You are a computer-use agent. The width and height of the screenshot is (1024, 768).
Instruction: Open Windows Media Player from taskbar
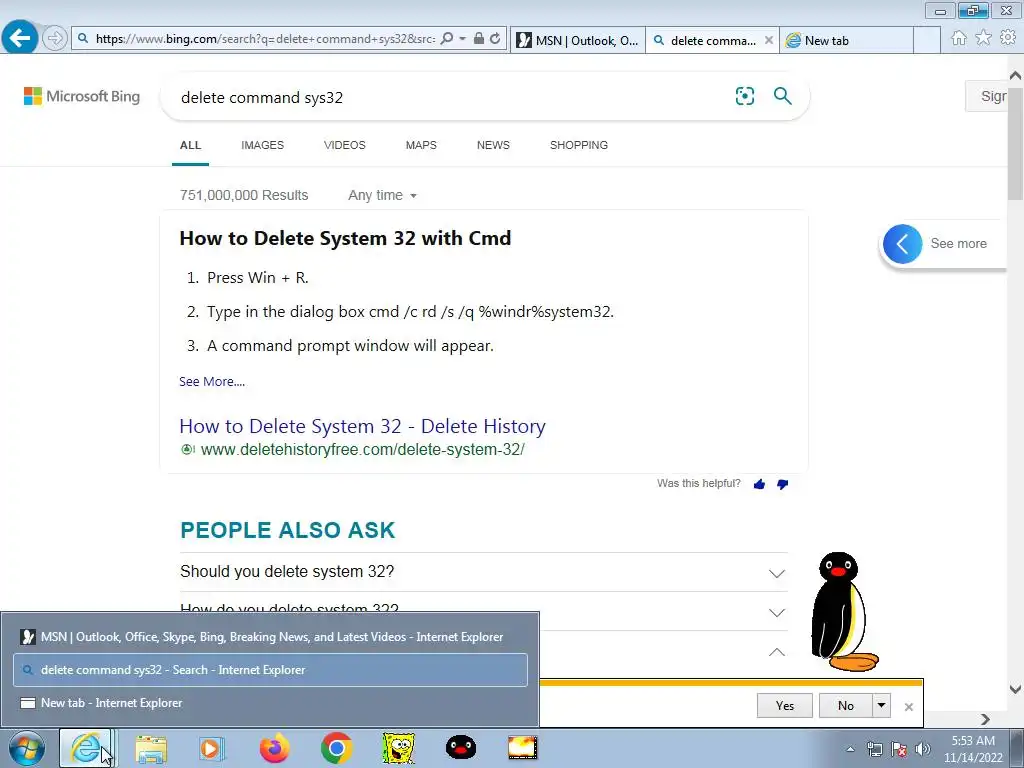[x=212, y=748]
